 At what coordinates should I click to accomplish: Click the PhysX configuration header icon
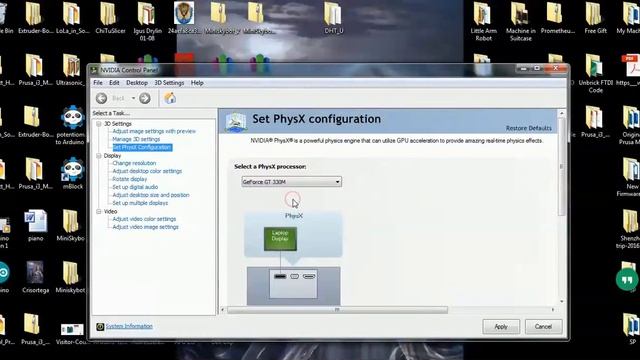point(236,121)
